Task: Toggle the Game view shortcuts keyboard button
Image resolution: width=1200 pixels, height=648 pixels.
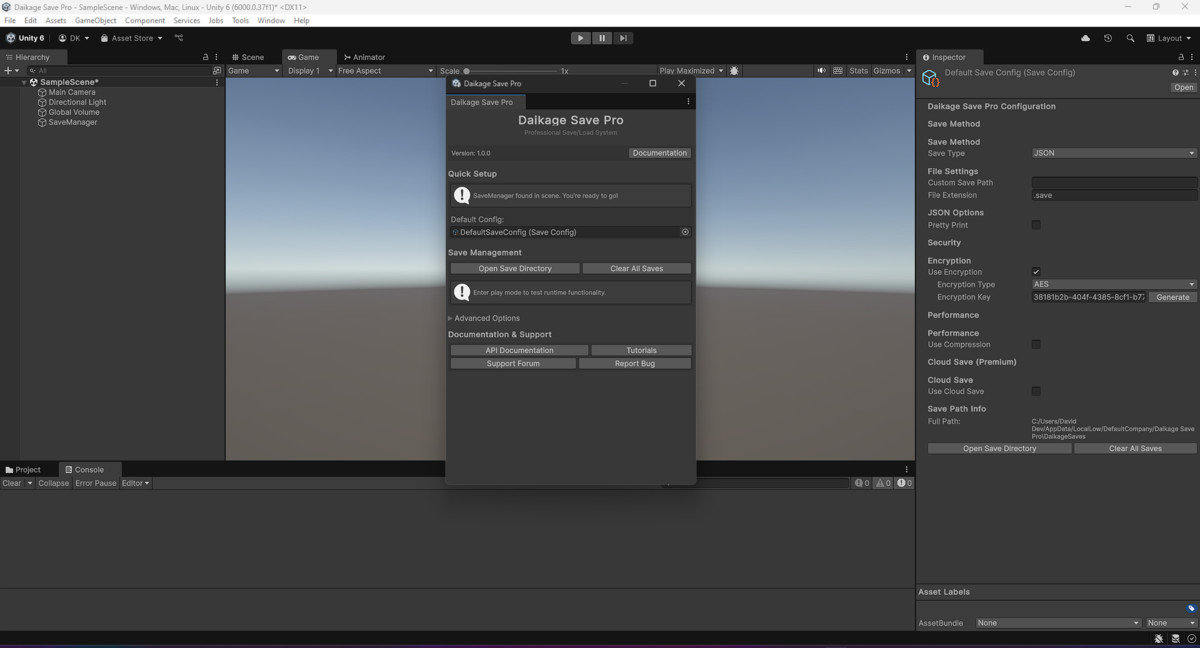Action: [838, 71]
